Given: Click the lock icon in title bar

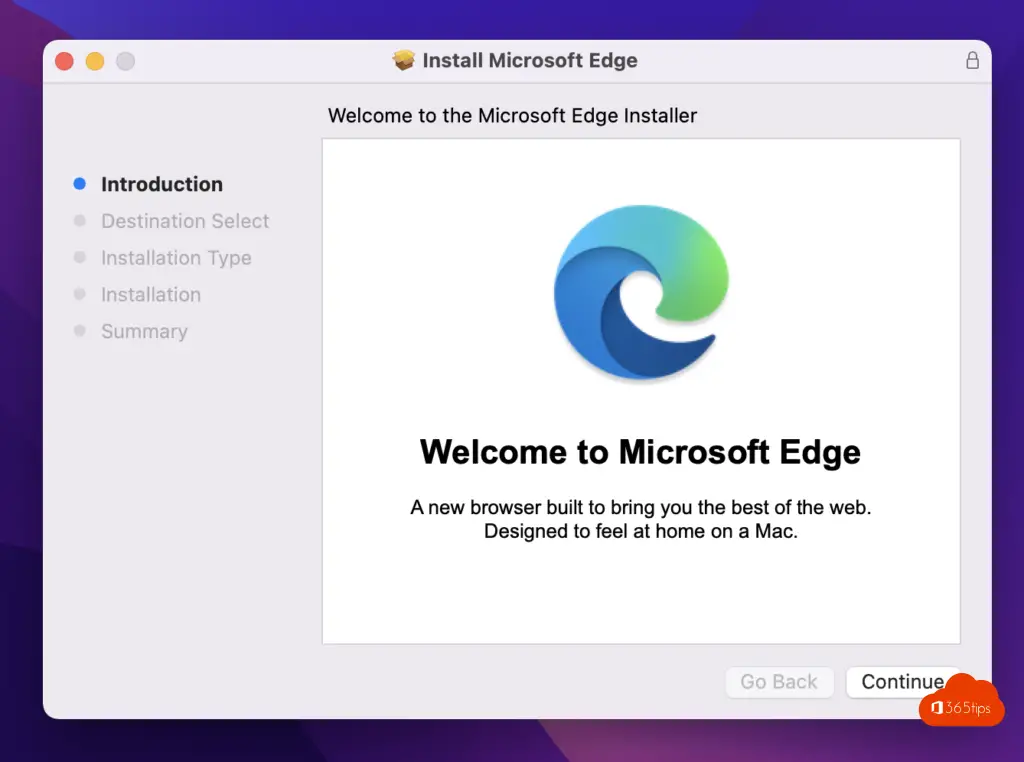Looking at the screenshot, I should click(x=972, y=61).
